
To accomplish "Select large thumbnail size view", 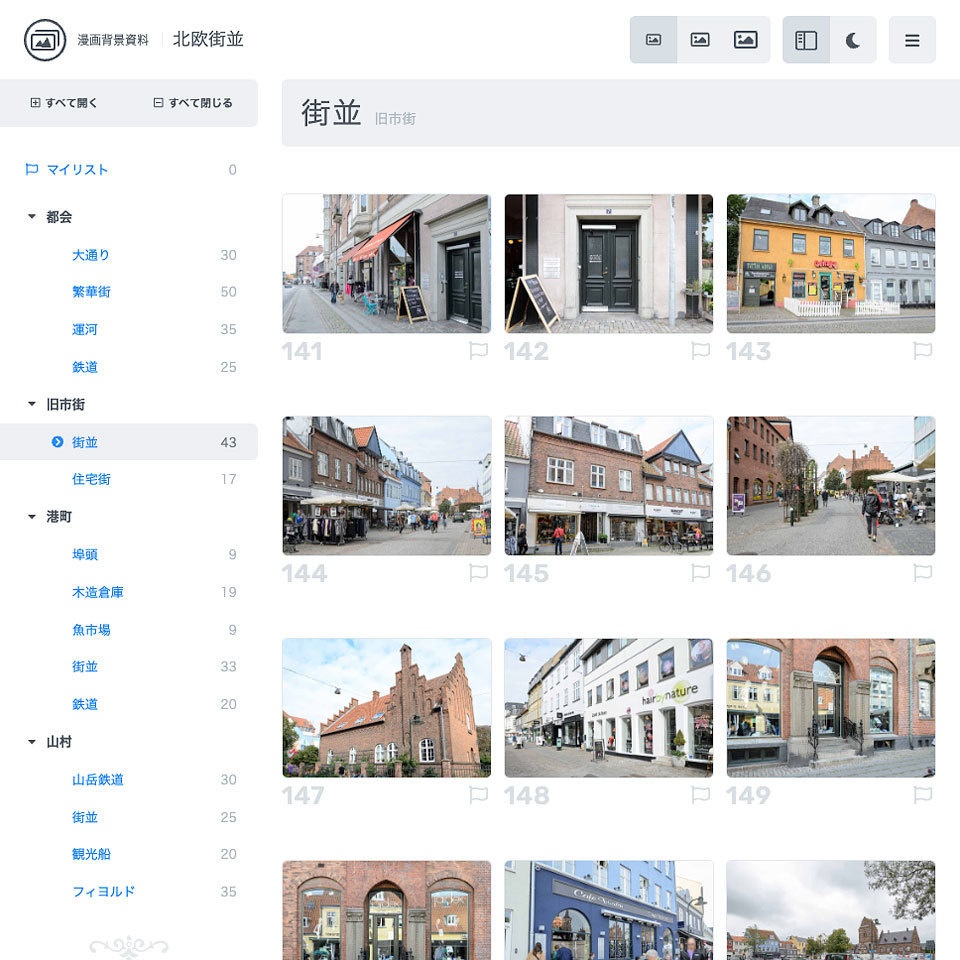I will [746, 40].
